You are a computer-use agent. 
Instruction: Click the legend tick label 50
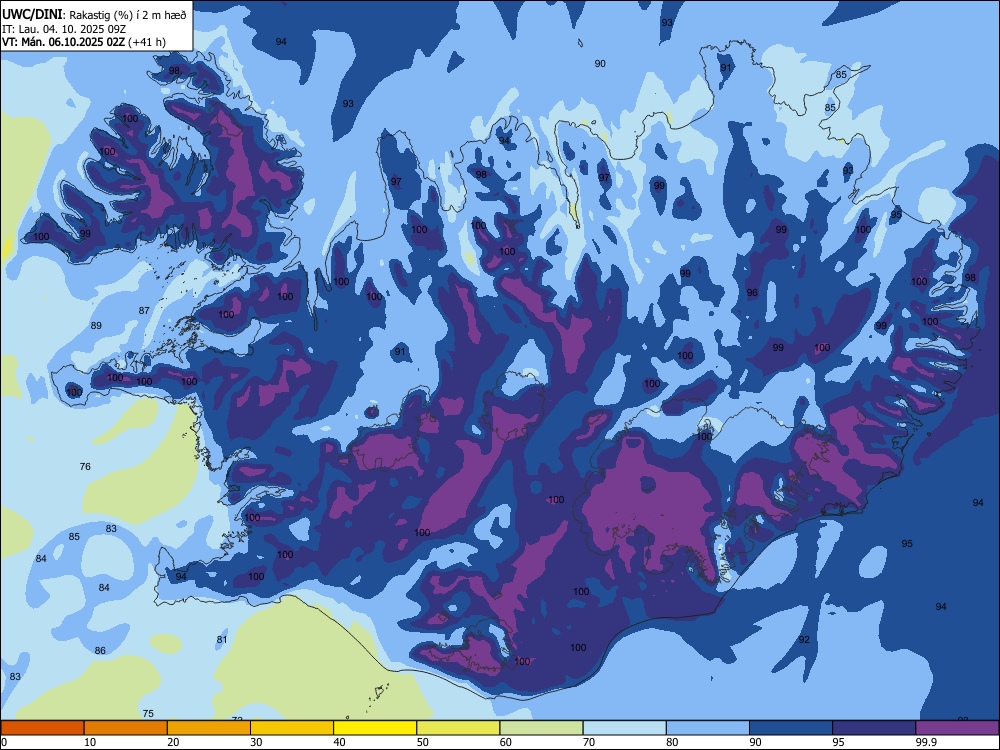(x=423, y=742)
